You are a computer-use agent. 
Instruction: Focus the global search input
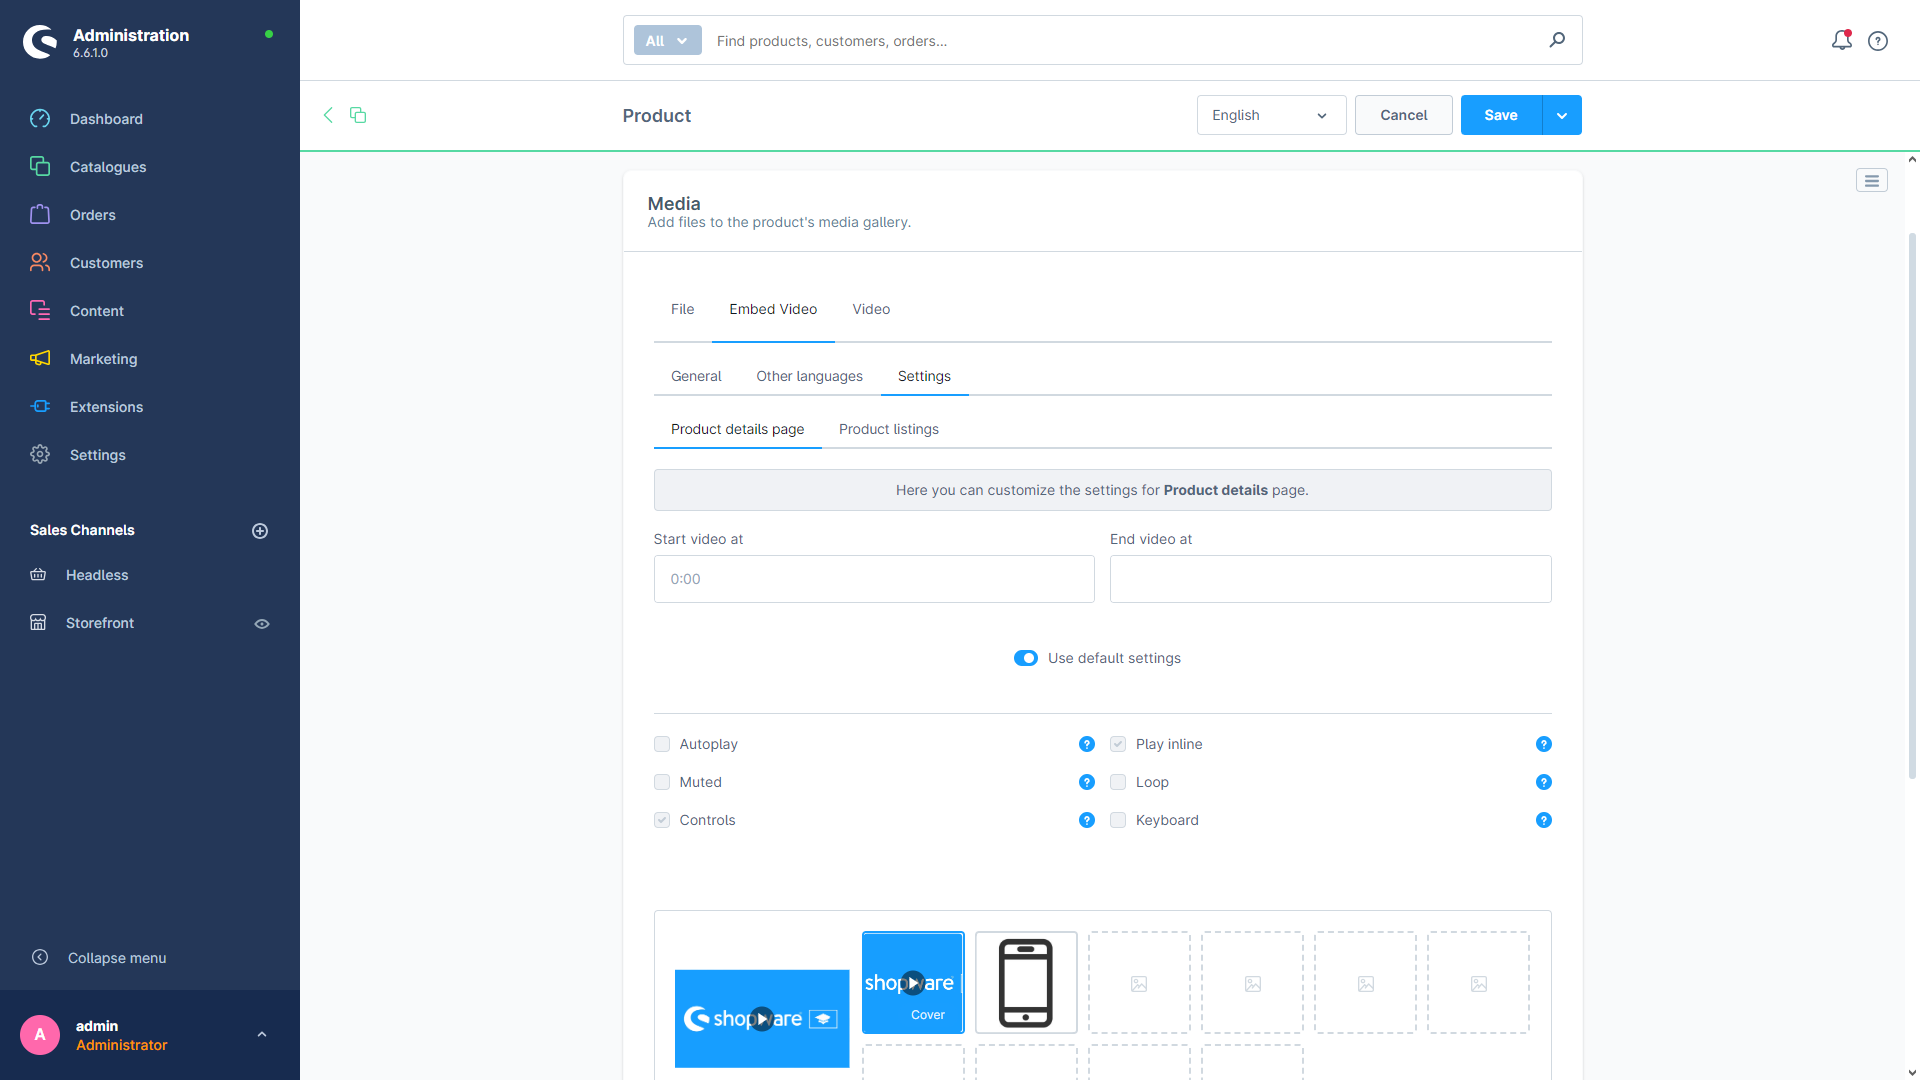[1125, 41]
